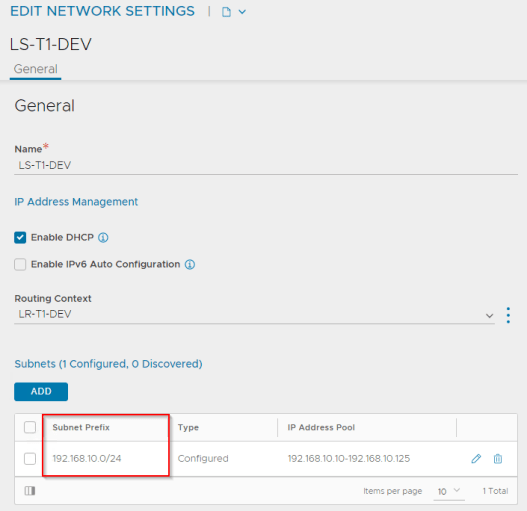527x511 pixels.
Task: Select the 192.168.10.0/24 row checkbox
Action: click(x=30, y=459)
